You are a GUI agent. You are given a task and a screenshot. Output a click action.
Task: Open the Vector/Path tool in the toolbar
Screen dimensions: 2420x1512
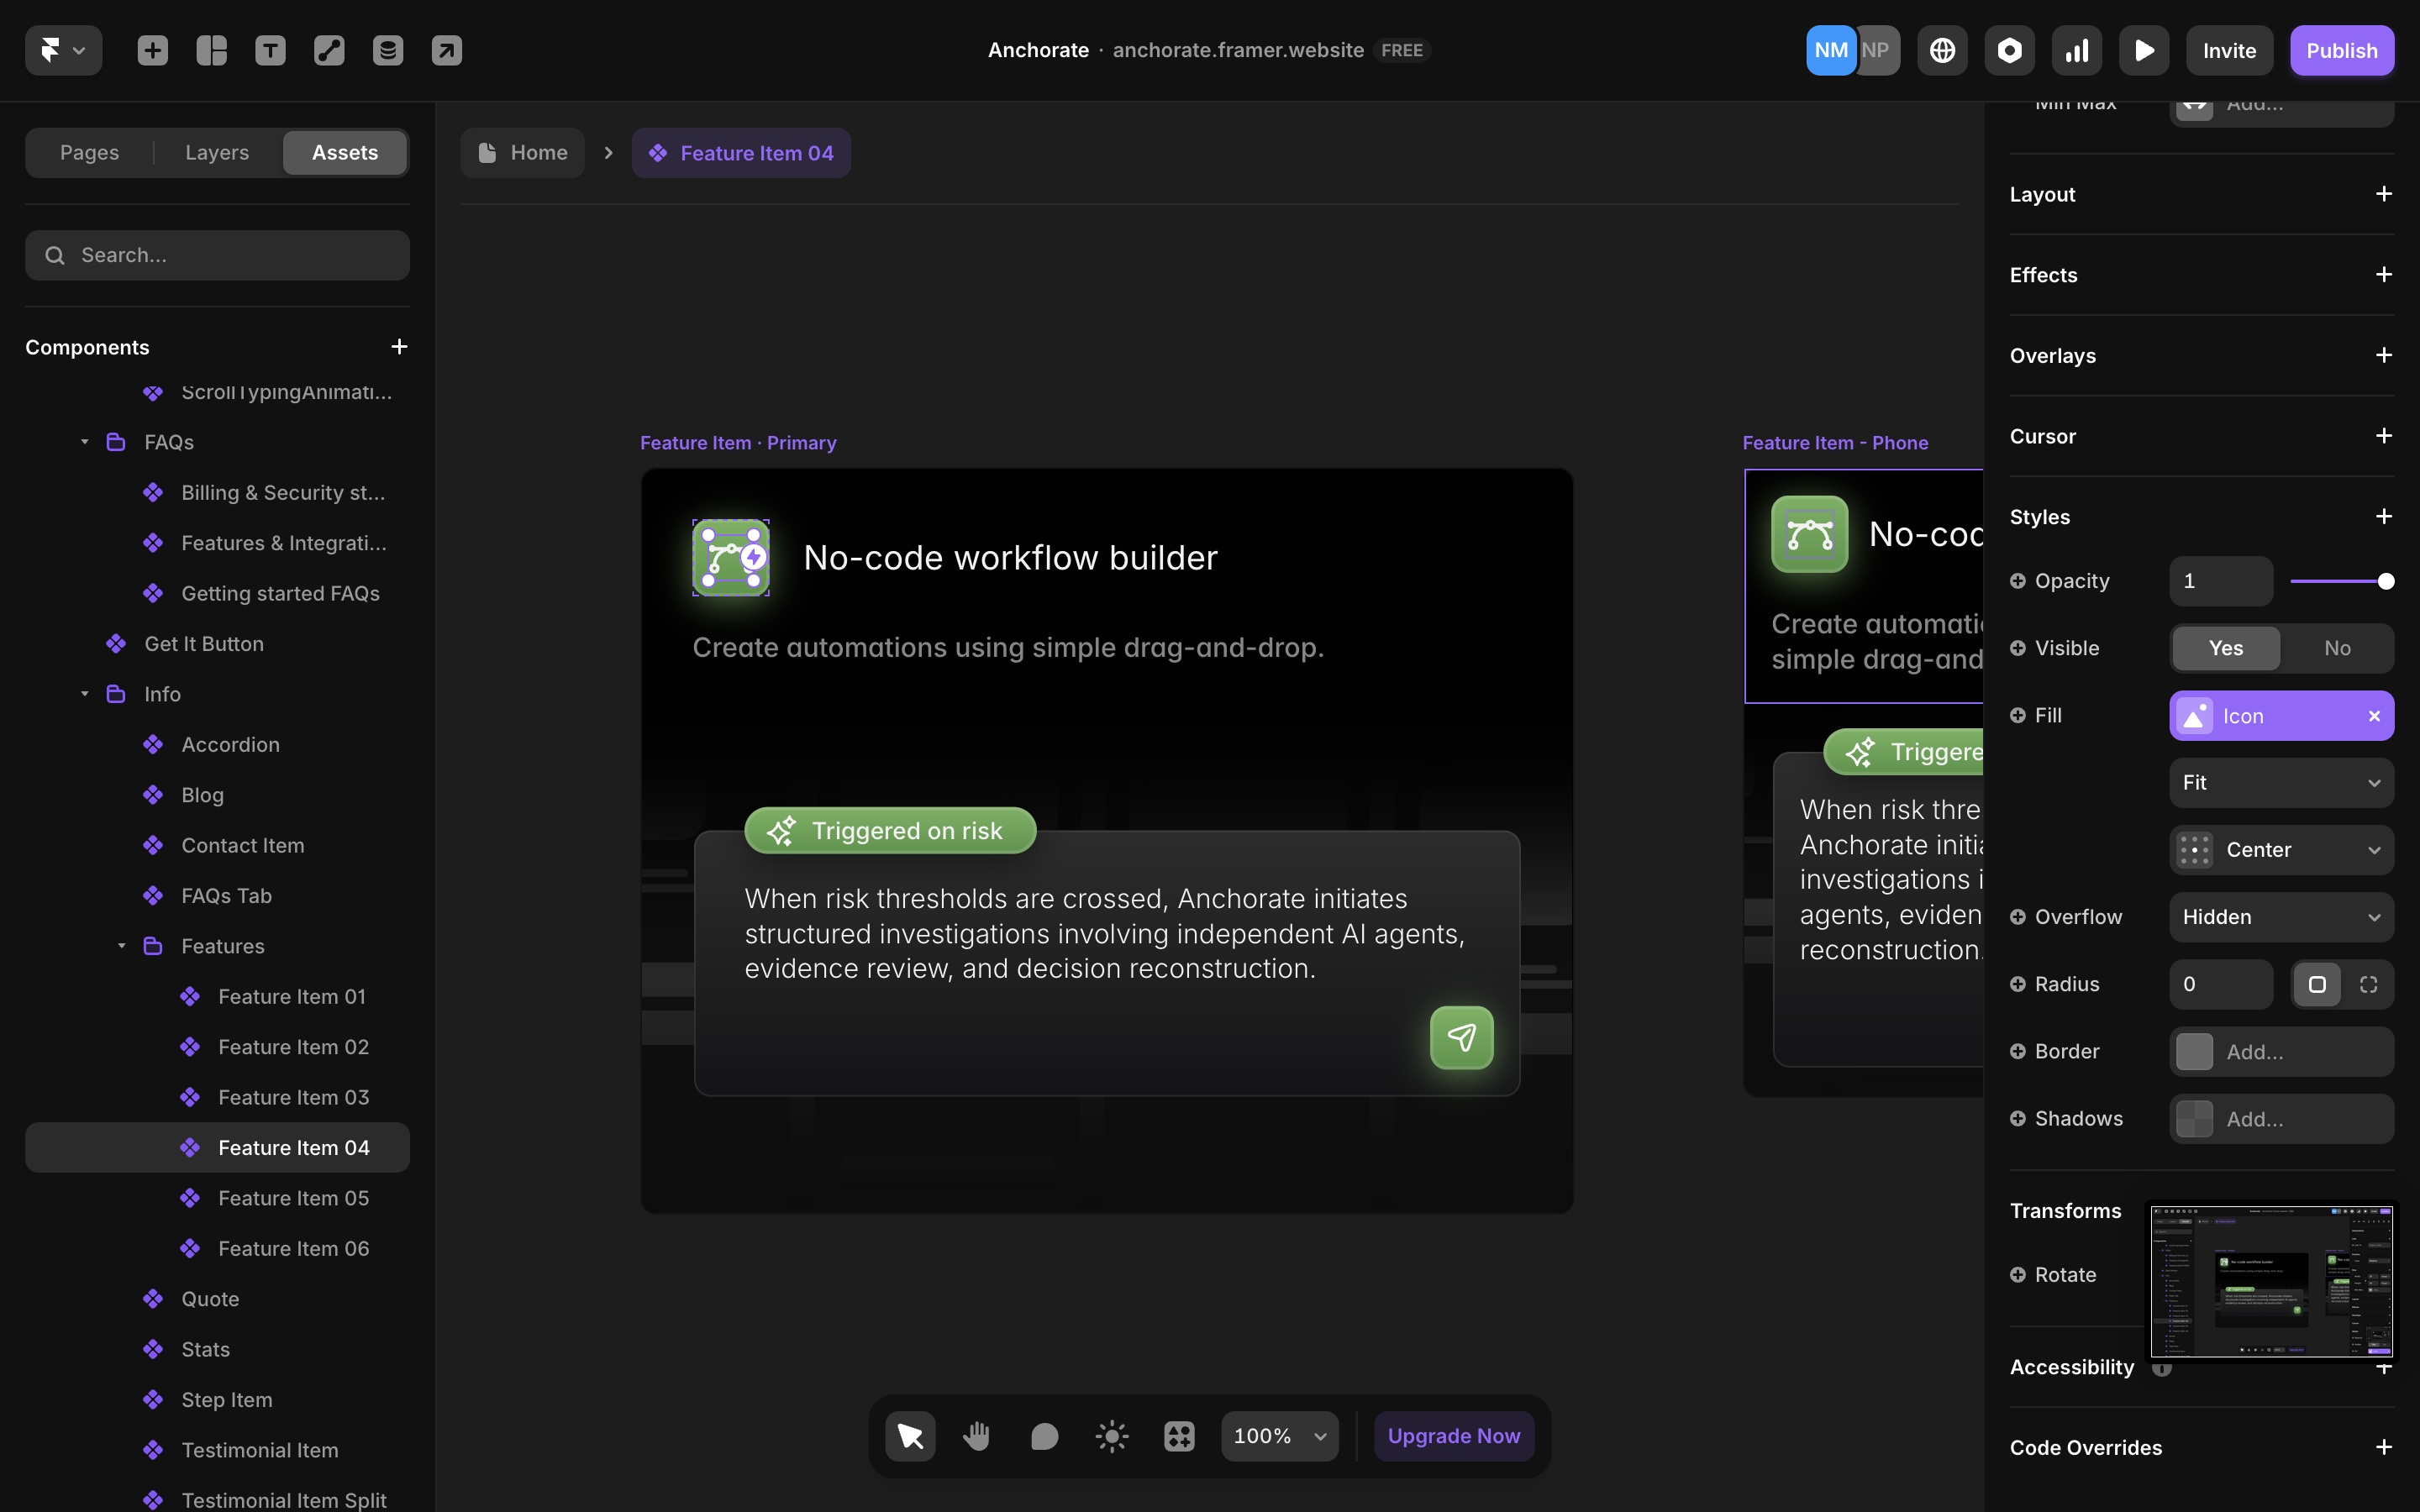[x=329, y=50]
